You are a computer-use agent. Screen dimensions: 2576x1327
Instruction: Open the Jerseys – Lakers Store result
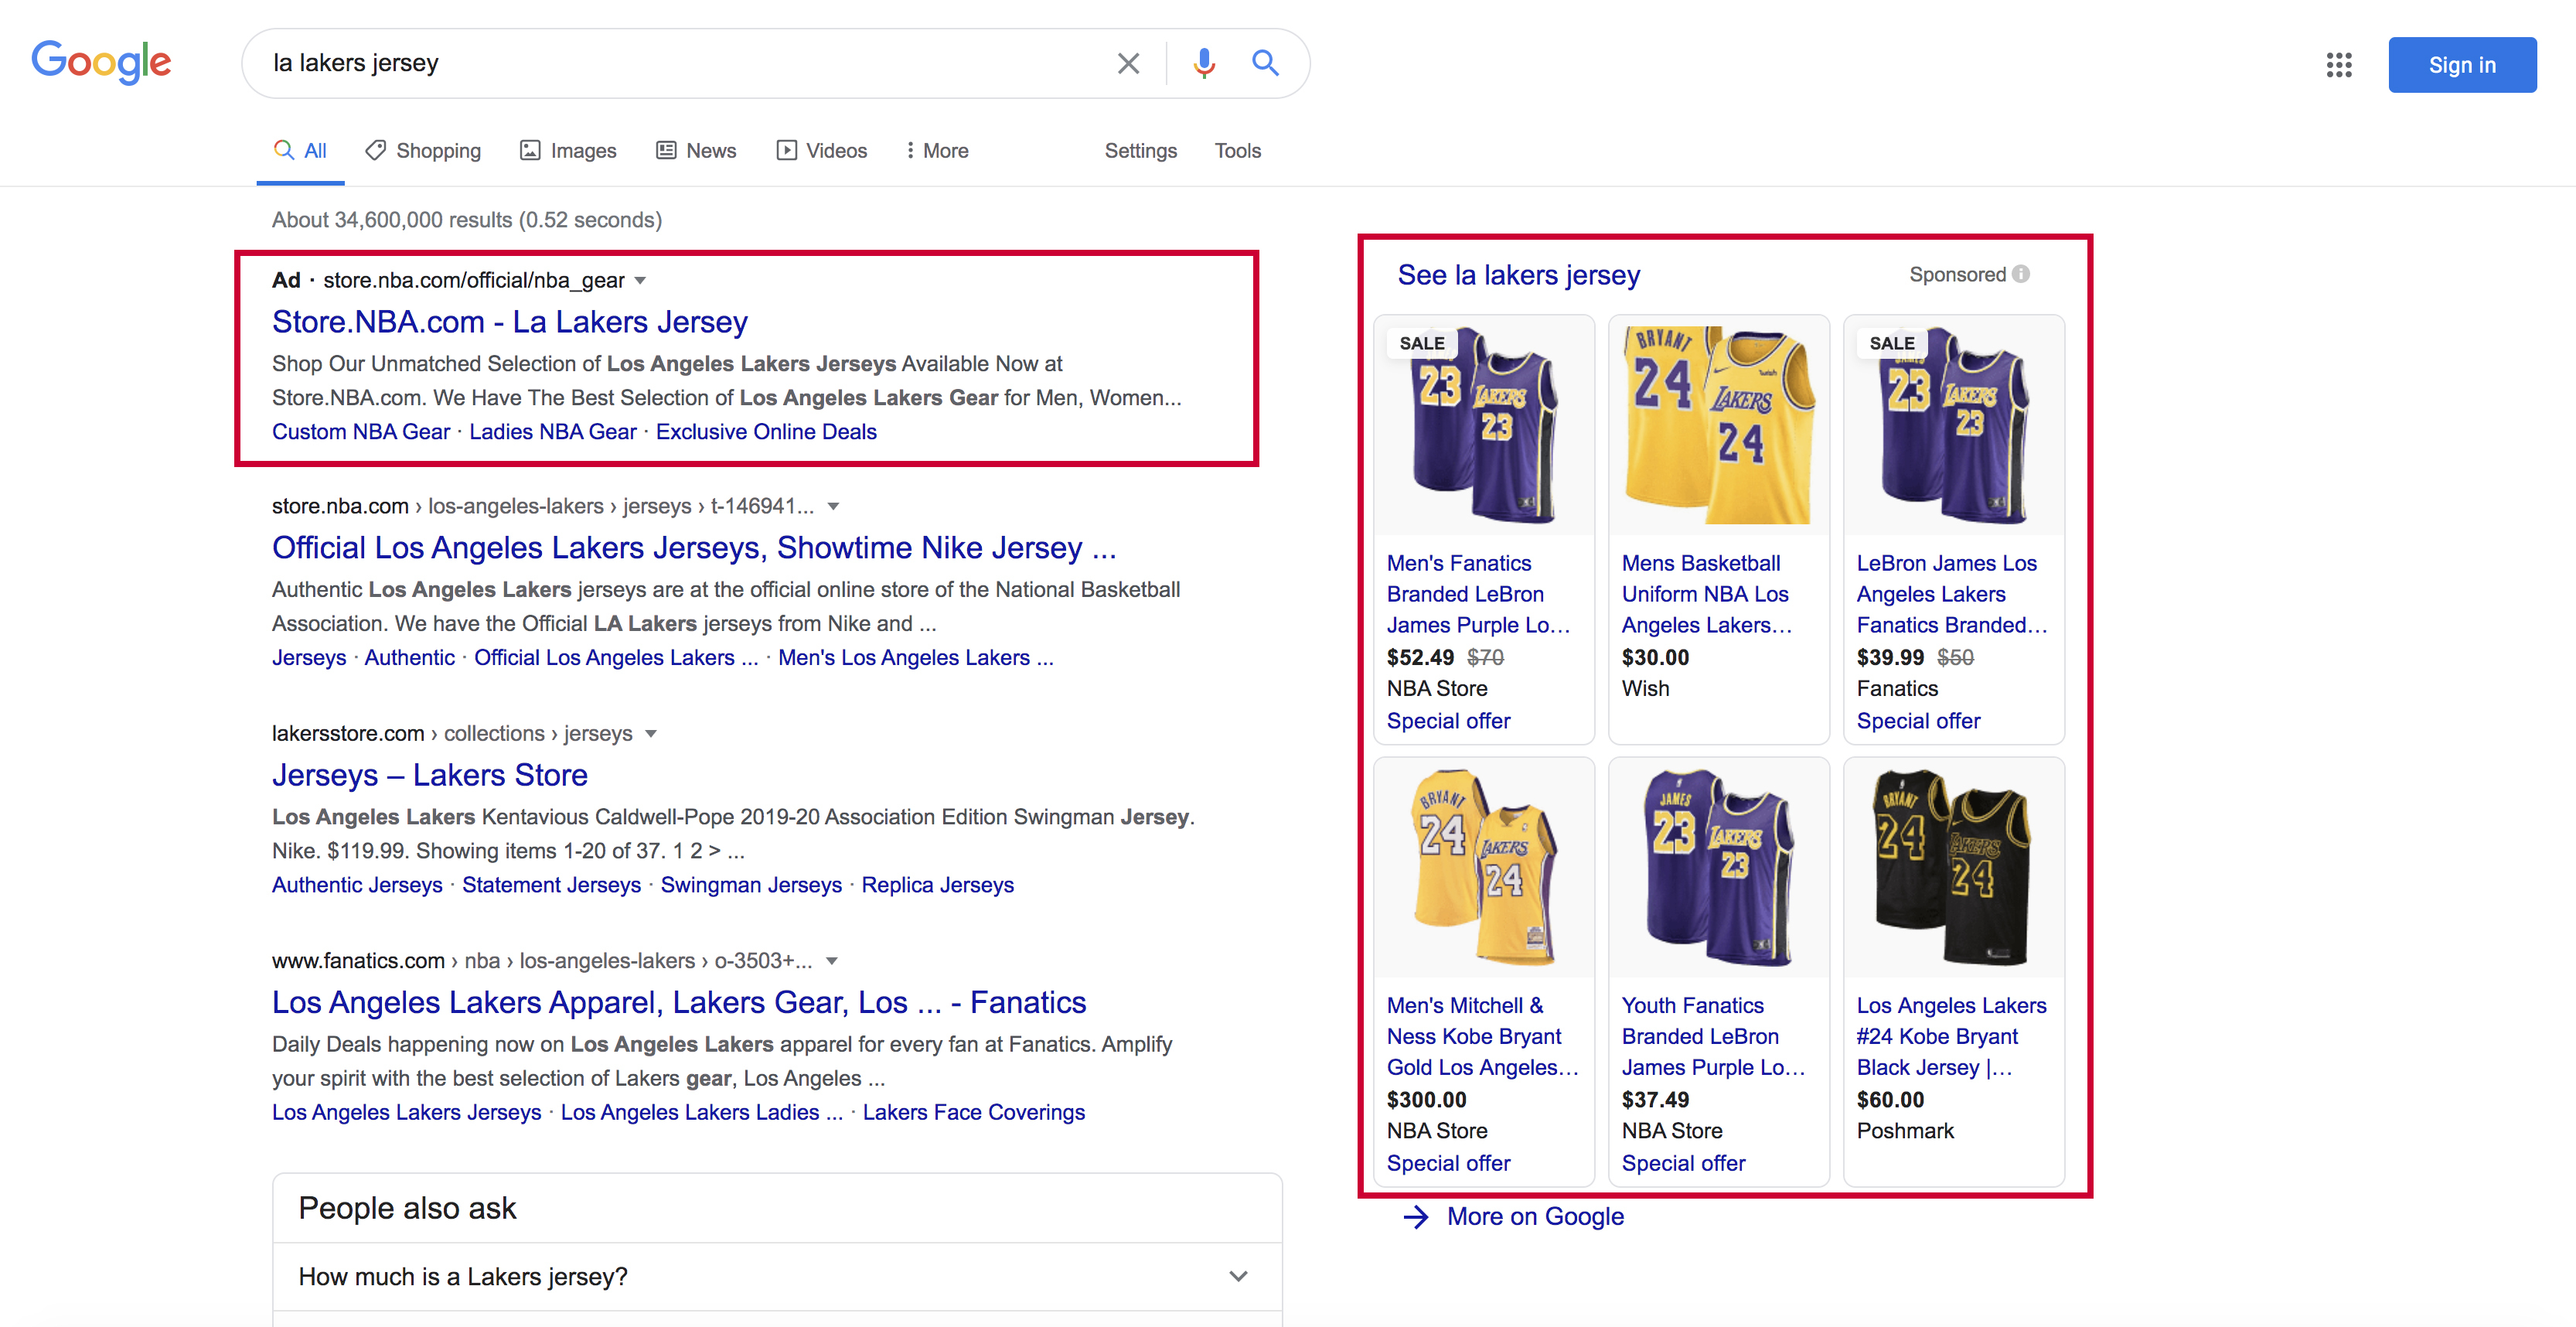coord(430,775)
